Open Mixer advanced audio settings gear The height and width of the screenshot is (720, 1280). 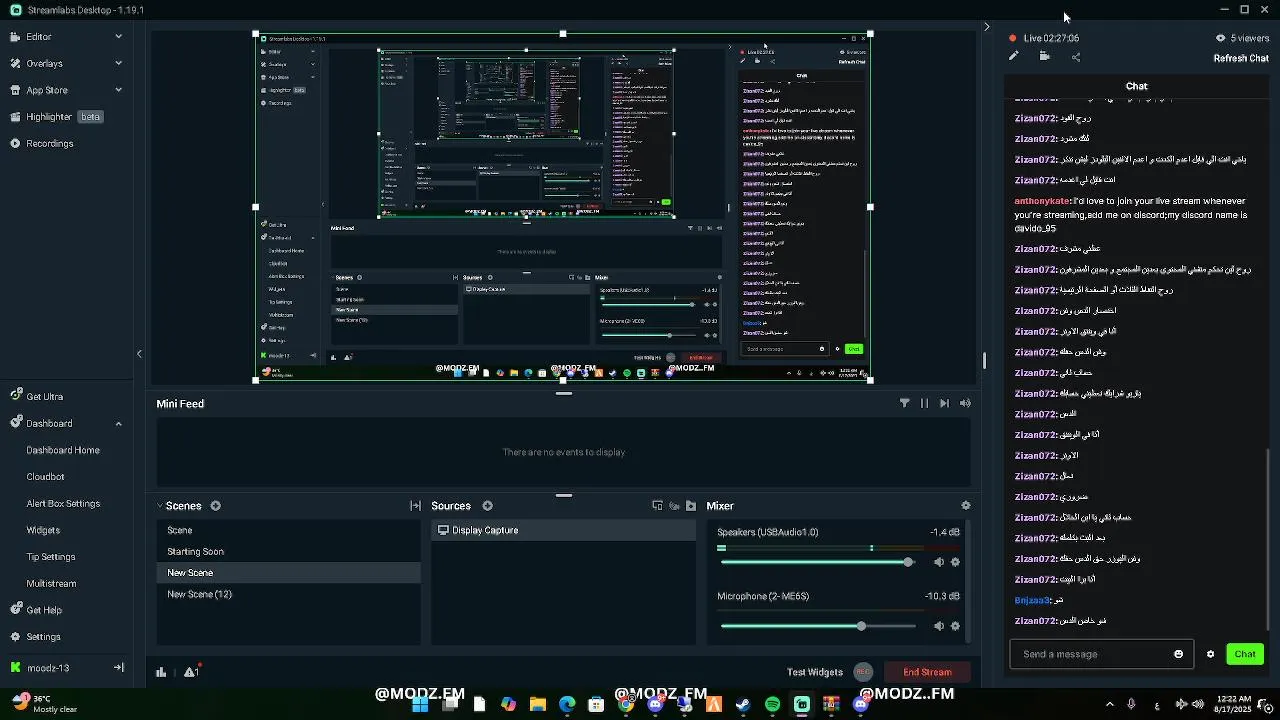click(x=965, y=506)
